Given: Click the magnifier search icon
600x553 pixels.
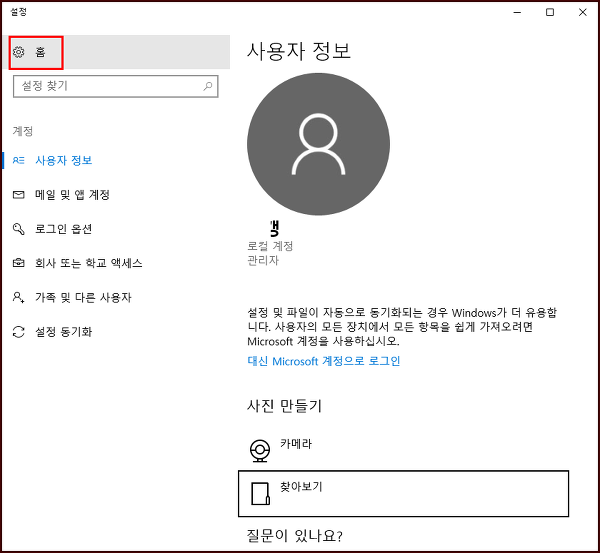Looking at the screenshot, I should pyautogui.click(x=208, y=86).
